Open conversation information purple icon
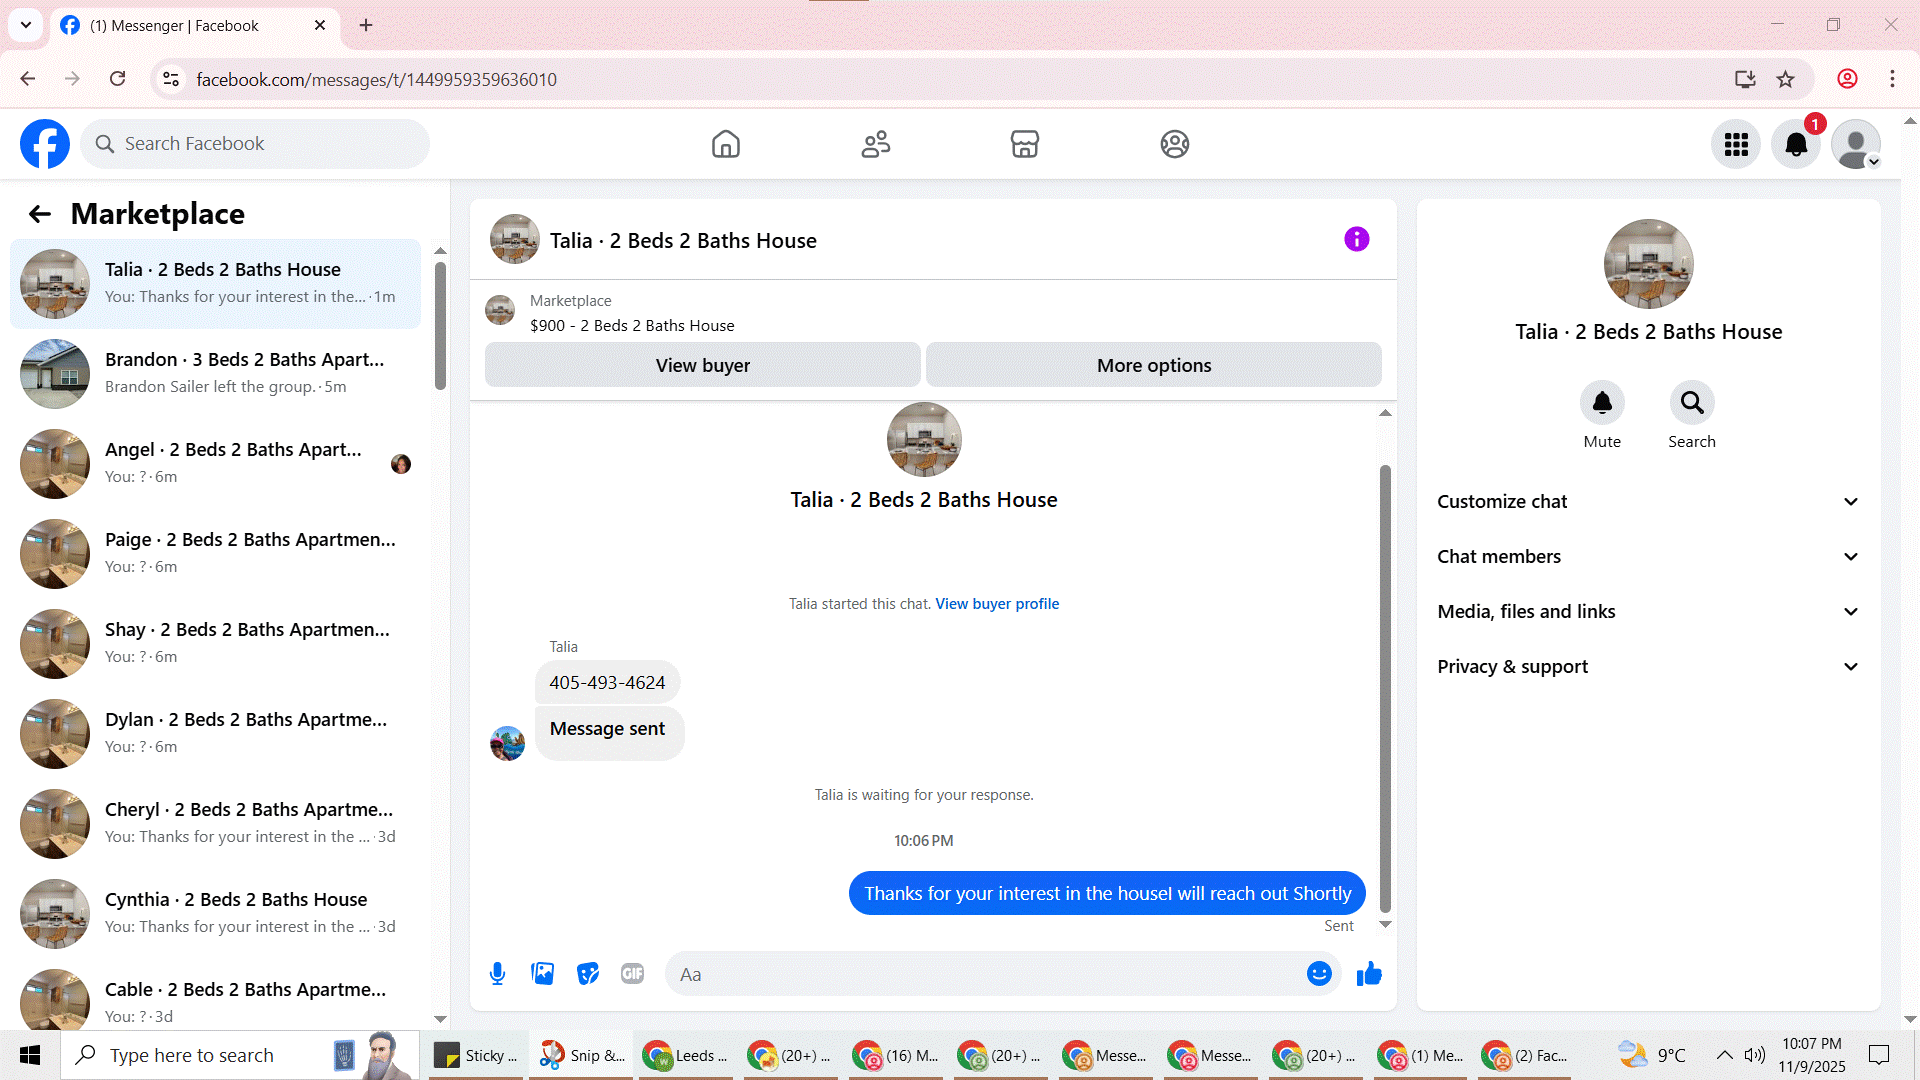The image size is (1920, 1080). click(1357, 239)
